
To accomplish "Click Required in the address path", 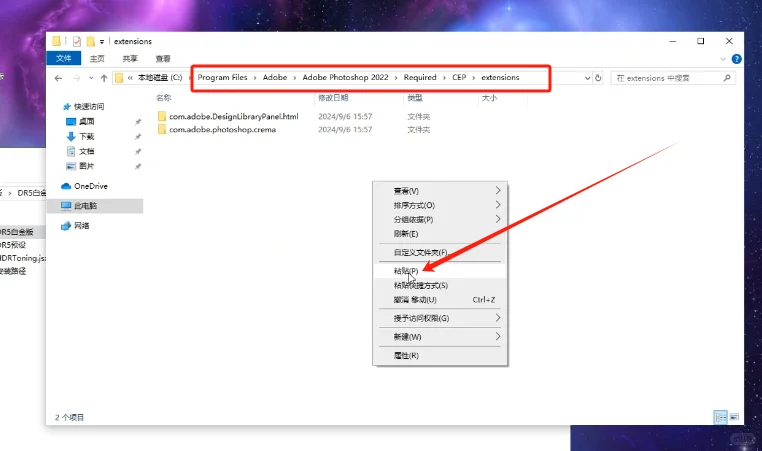I will 420,77.
